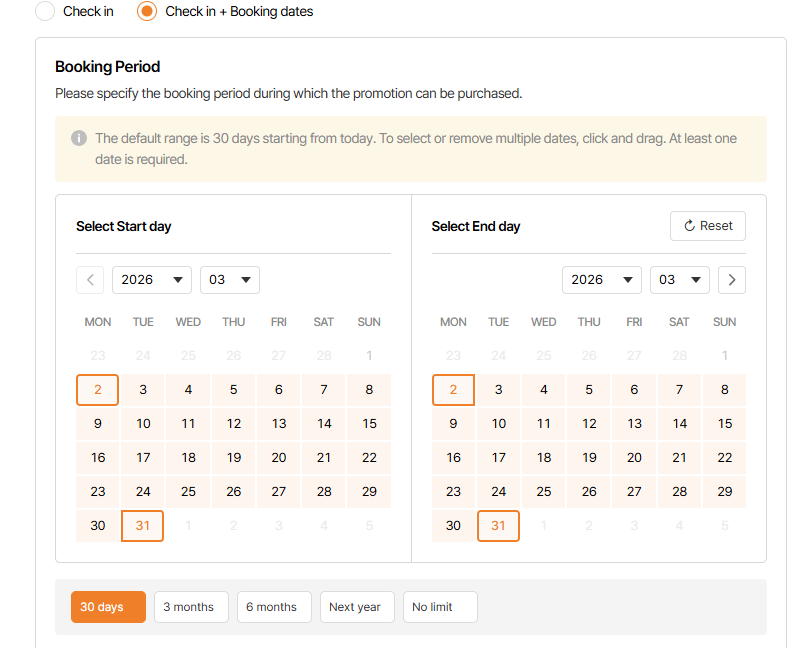Image resolution: width=801 pixels, height=648 pixels.
Task: Click the next month arrow icon
Action: click(732, 280)
